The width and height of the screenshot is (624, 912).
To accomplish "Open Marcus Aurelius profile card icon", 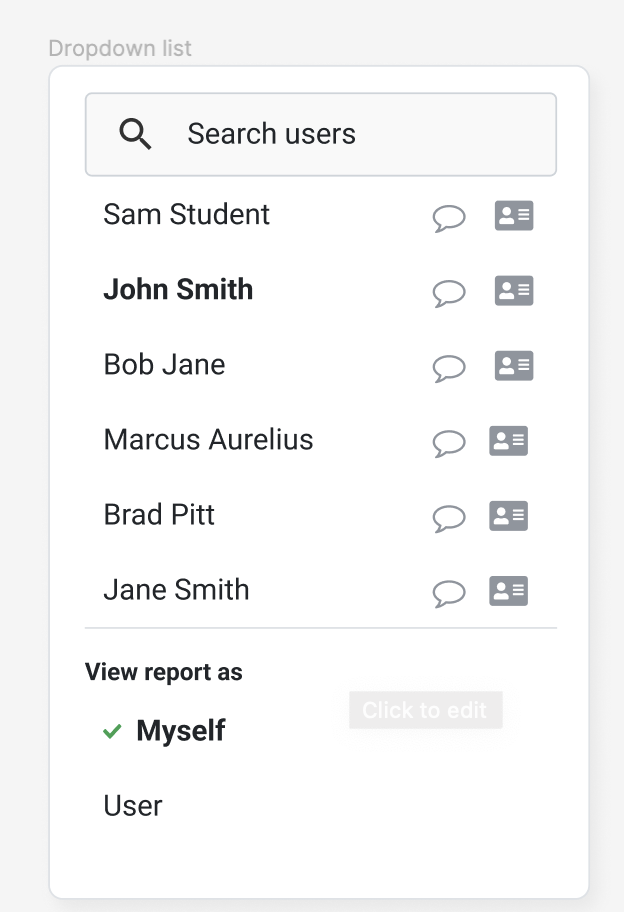I will tap(509, 441).
